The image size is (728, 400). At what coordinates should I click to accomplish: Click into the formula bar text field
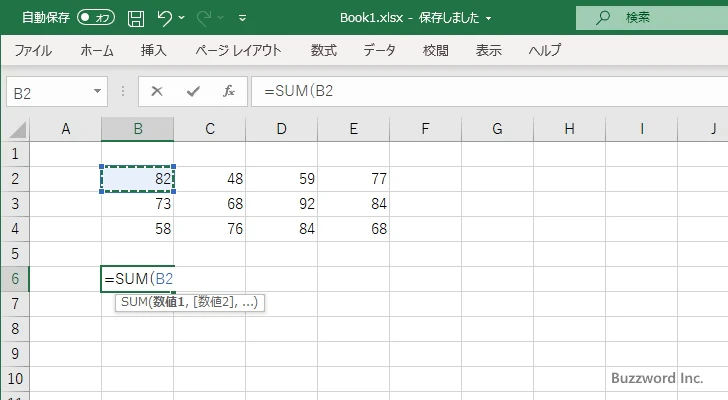click(480, 91)
